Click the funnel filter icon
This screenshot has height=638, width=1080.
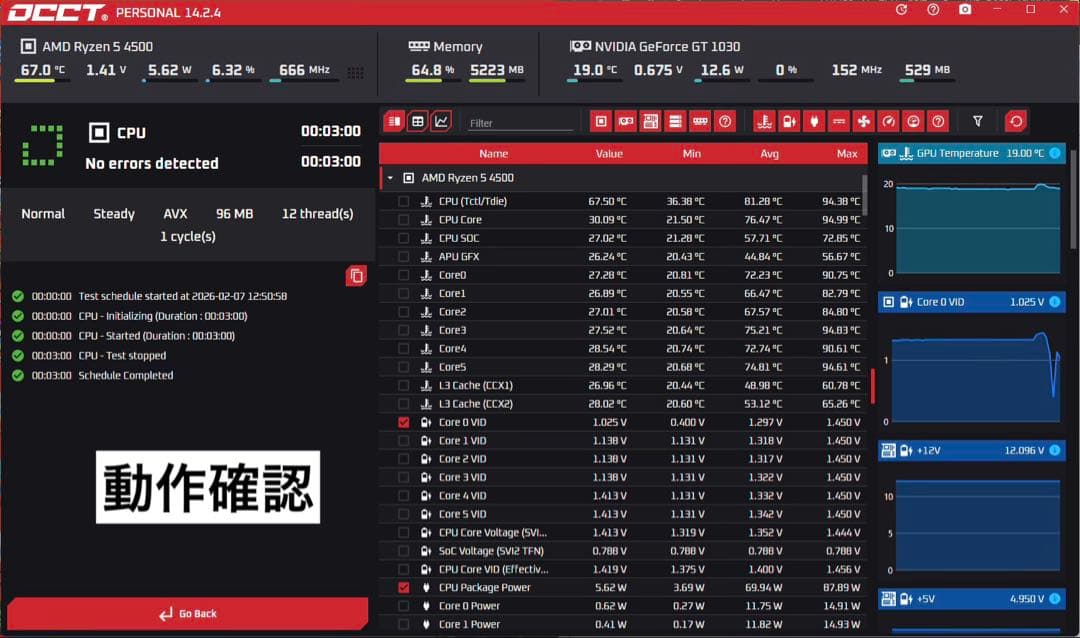pyautogui.click(x=978, y=122)
